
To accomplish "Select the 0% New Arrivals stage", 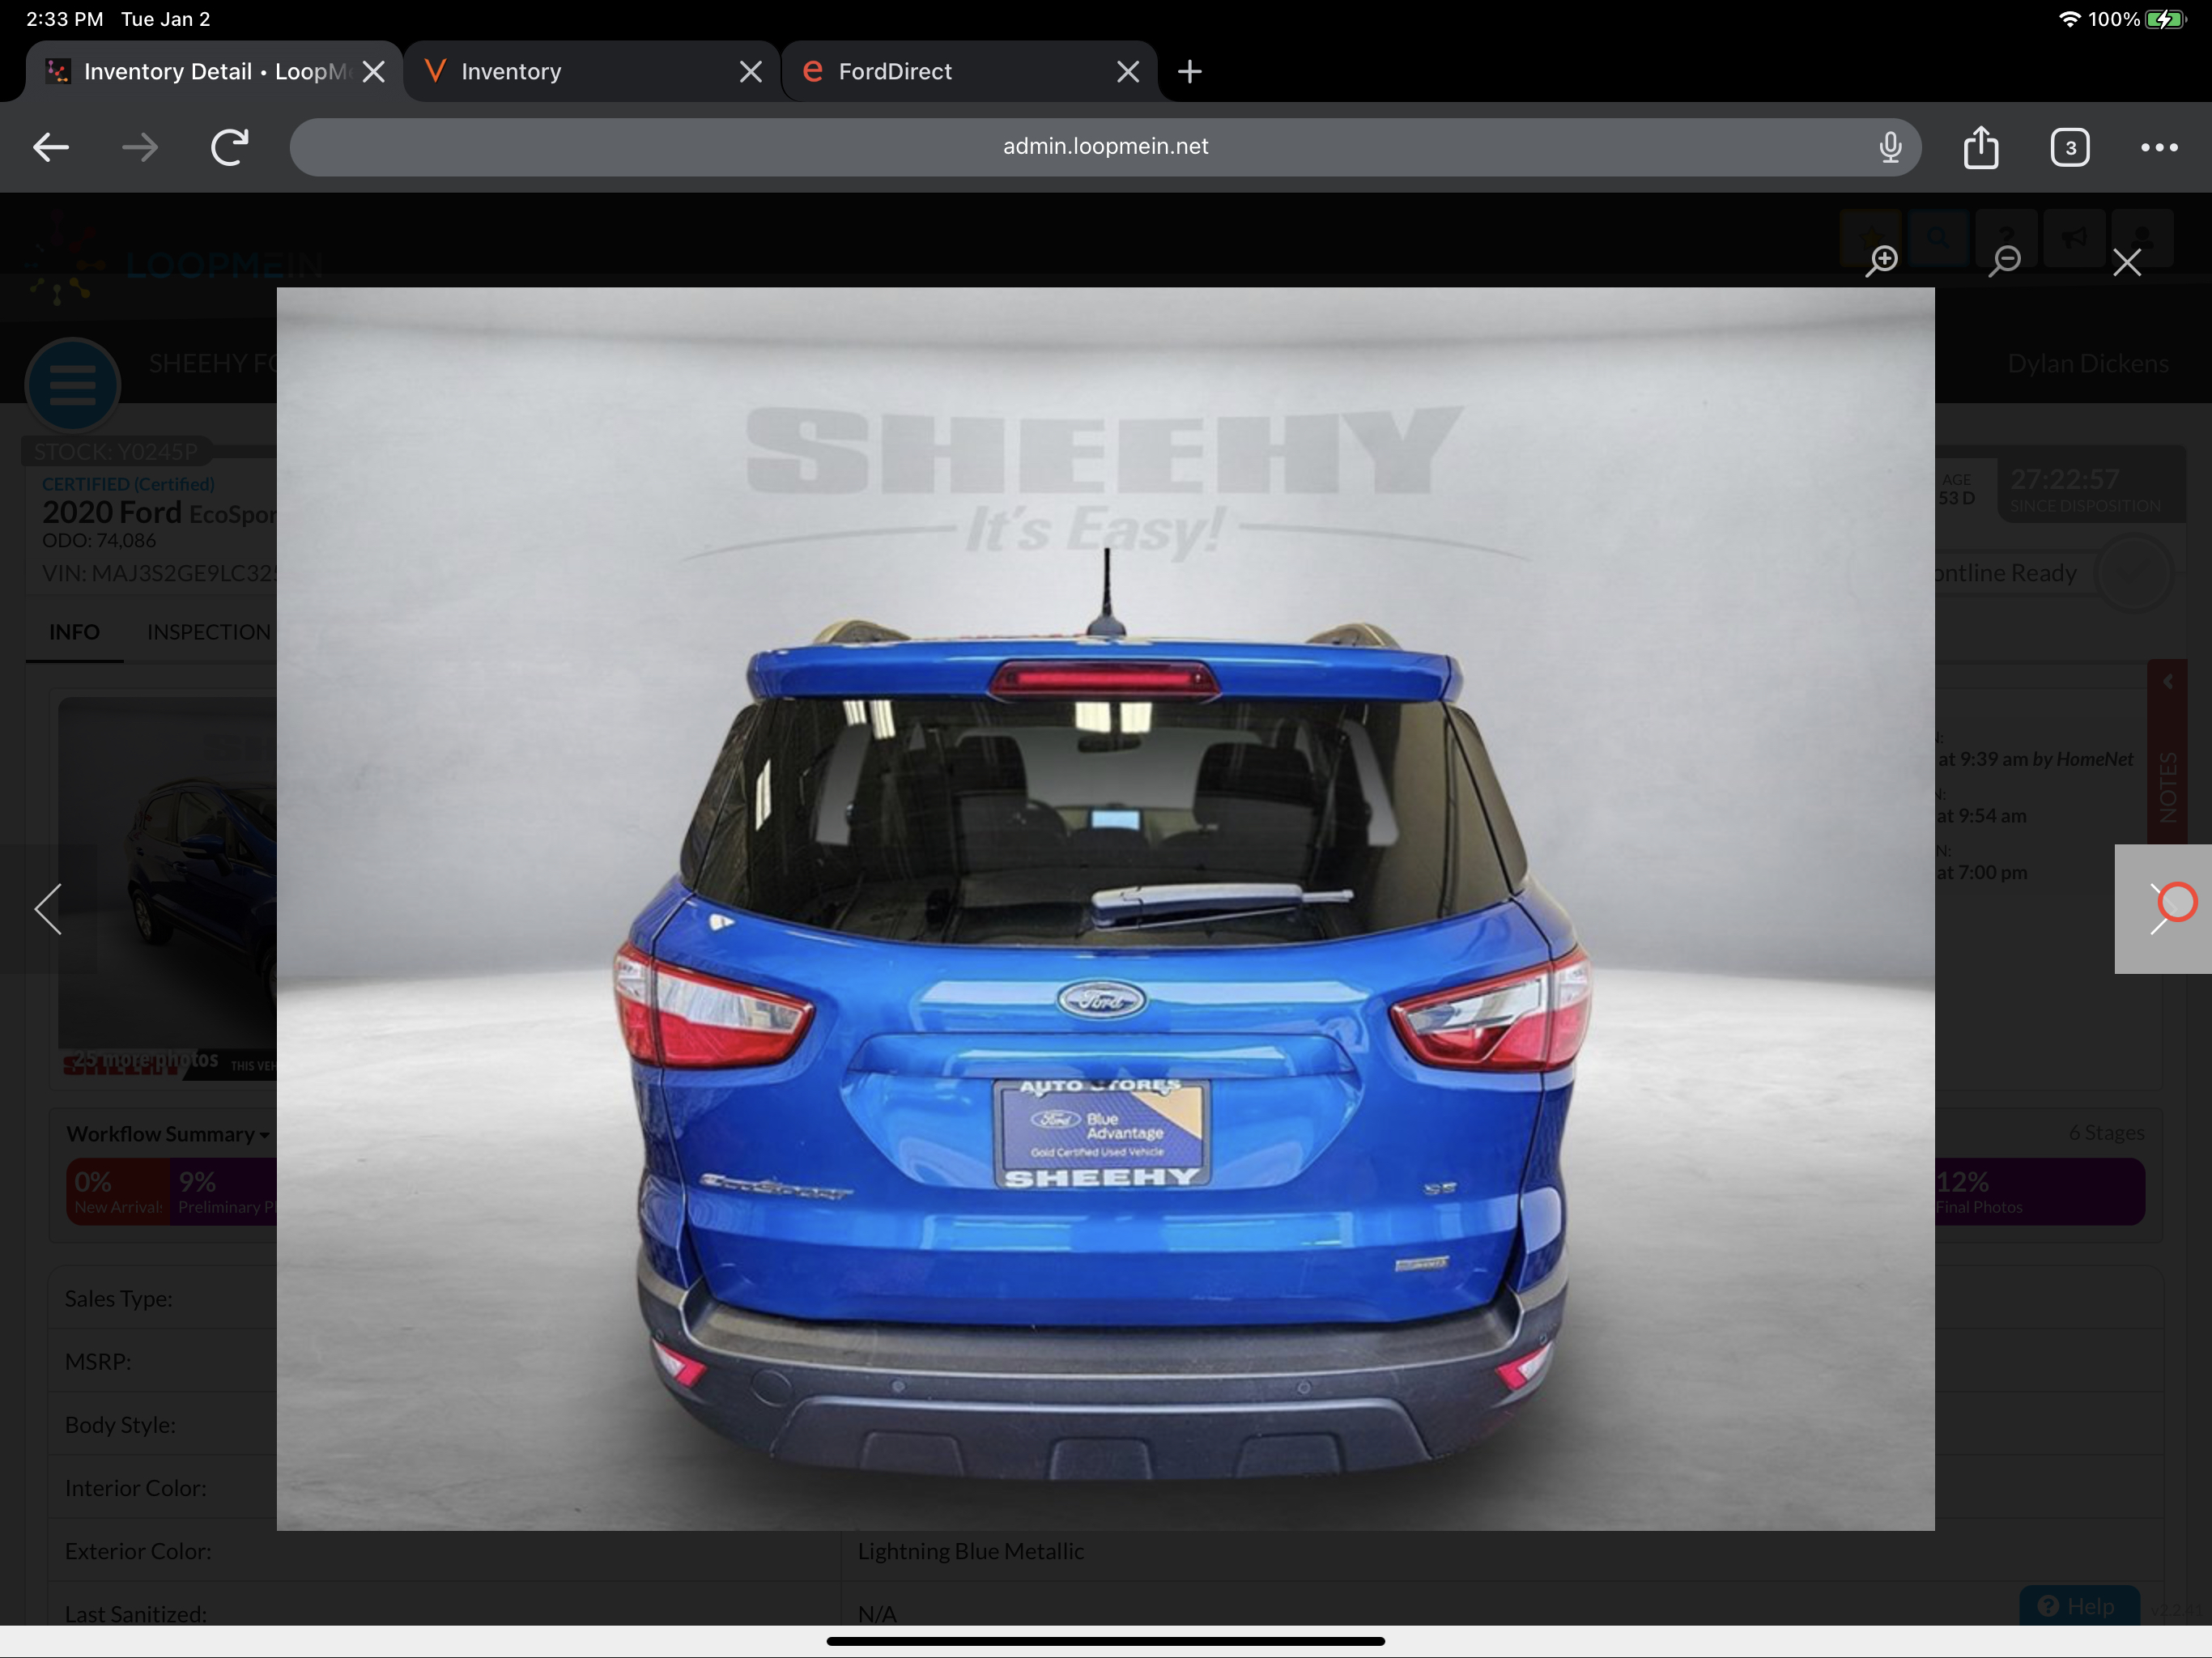I will pyautogui.click(x=117, y=1192).
